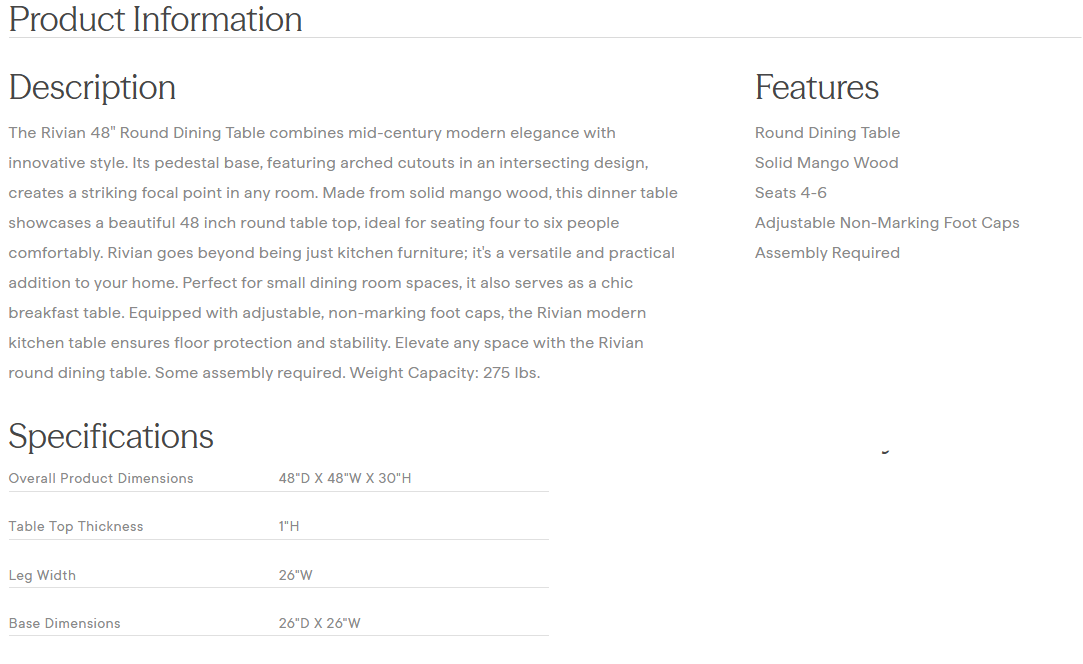Click the Base Dimensions label
The image size is (1083, 664).
coord(64,624)
